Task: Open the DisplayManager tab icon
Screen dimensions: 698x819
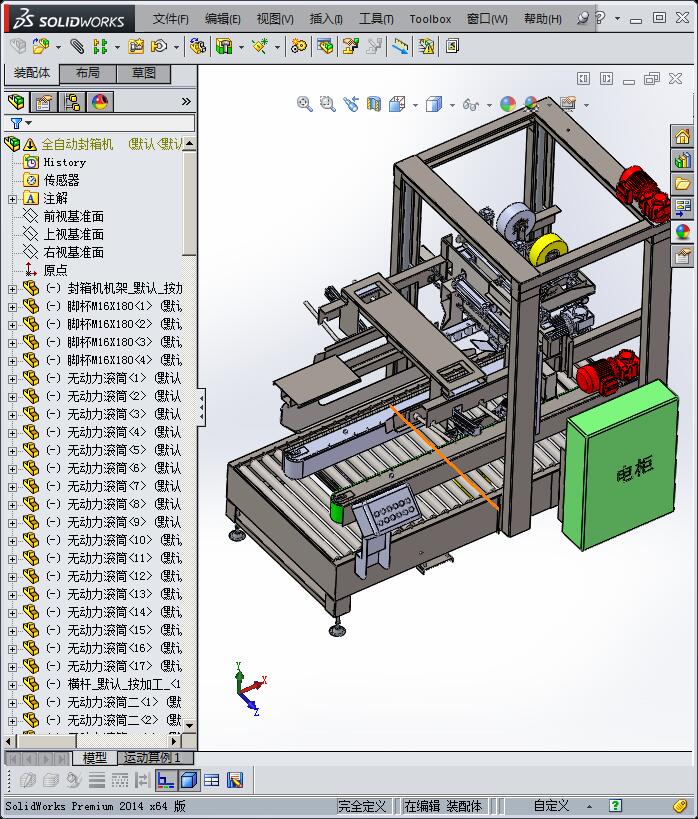Action: click(x=100, y=101)
